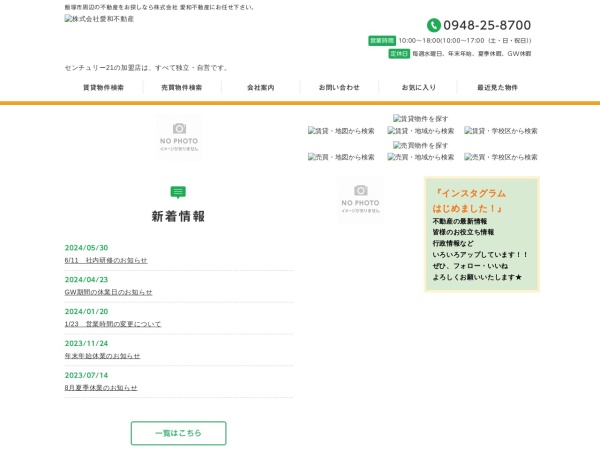Viewport: 600px width, 450px height.
Task: Click the NO PHOTO thumbnail beside Instagram banner
Action: (360, 199)
